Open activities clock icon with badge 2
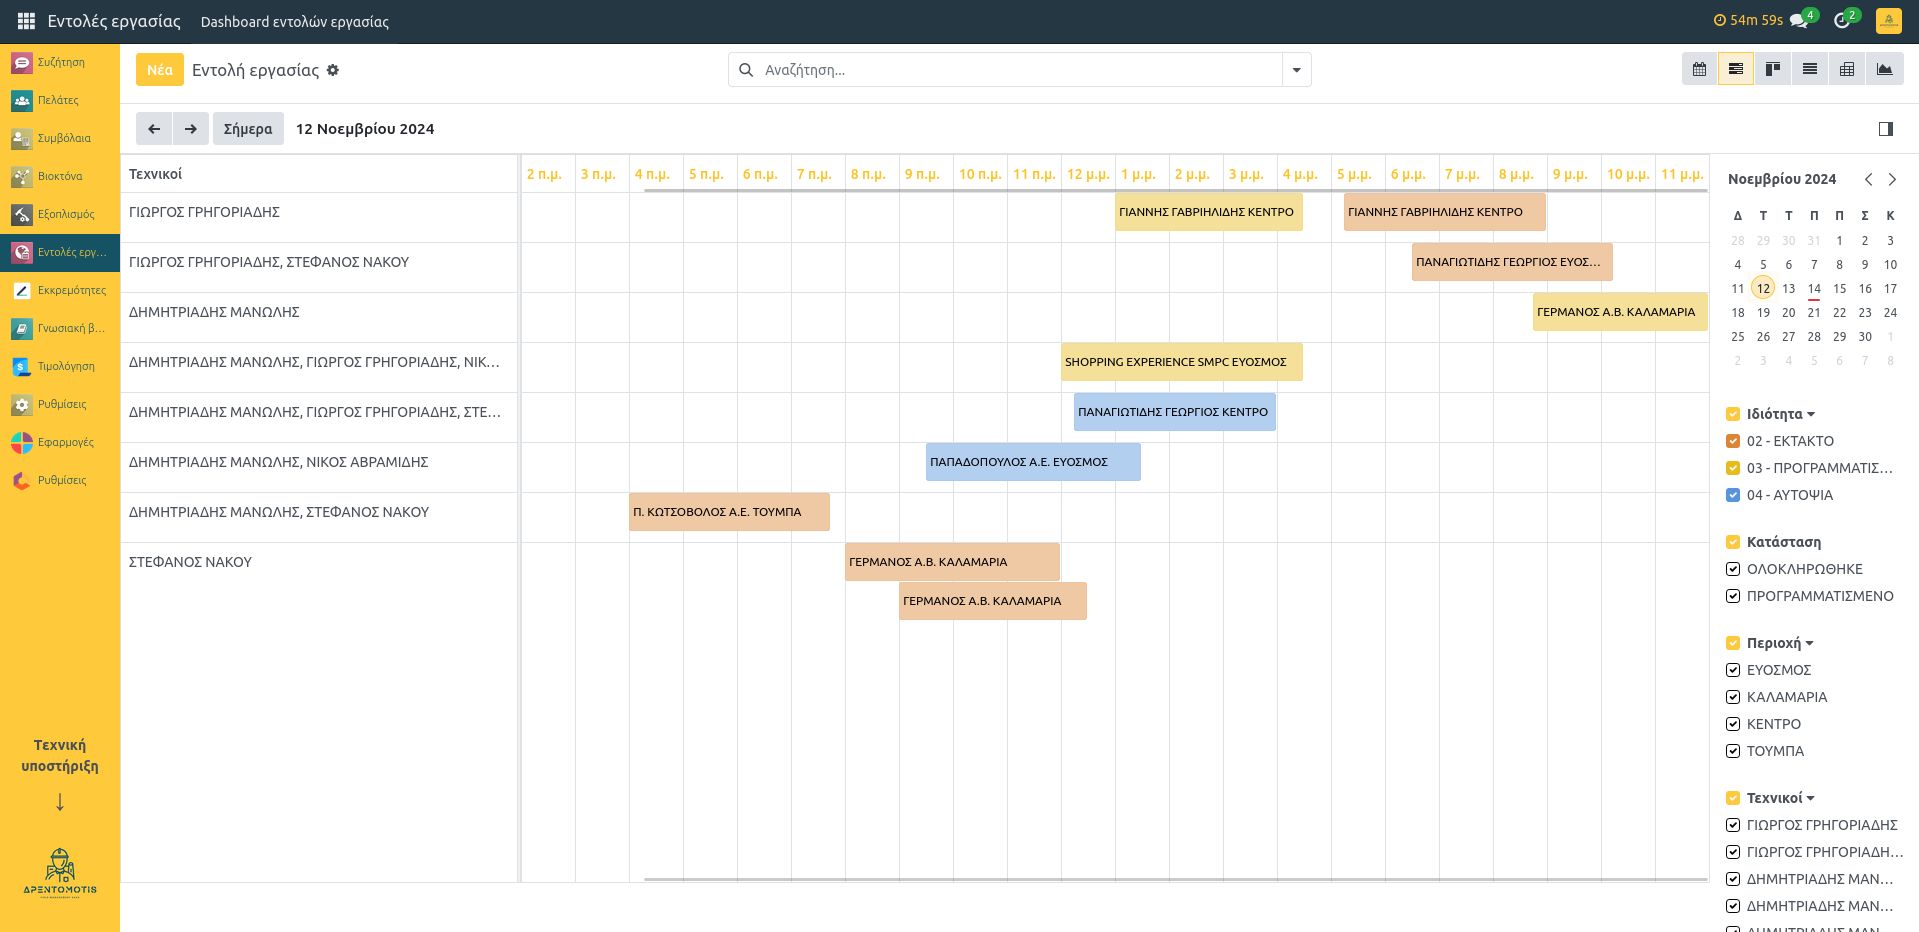 (1844, 20)
